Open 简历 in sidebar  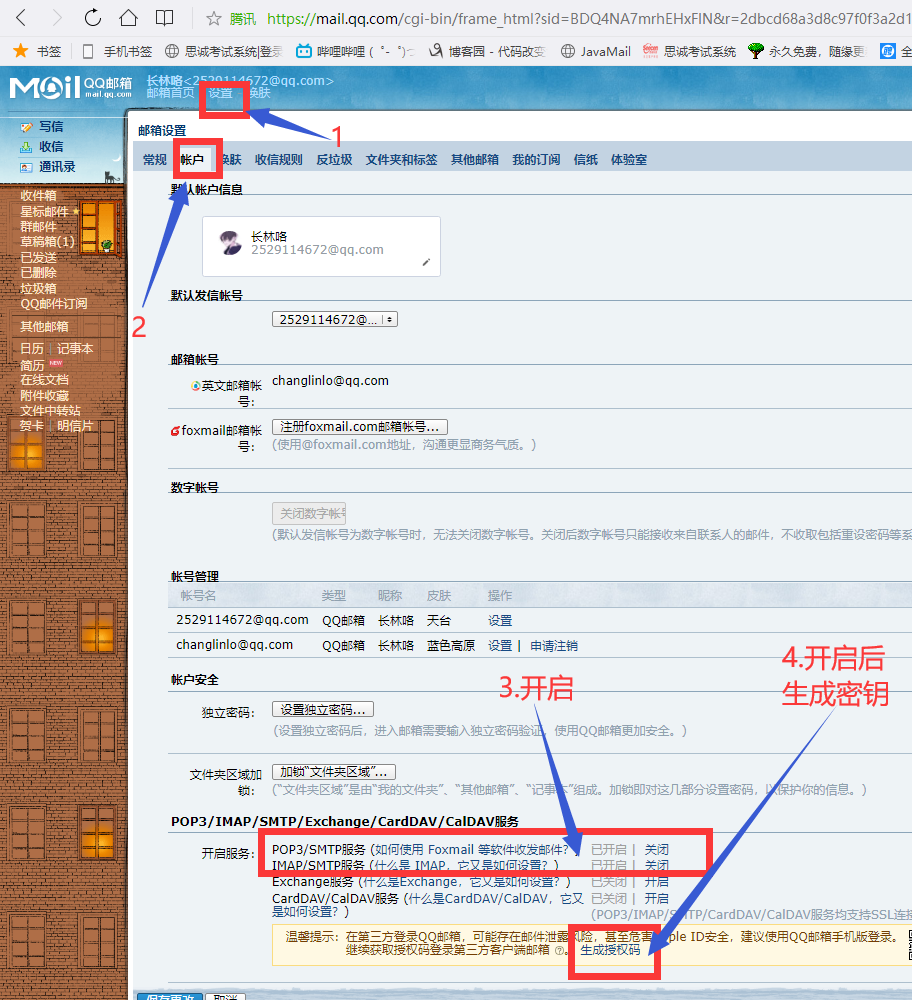point(32,365)
